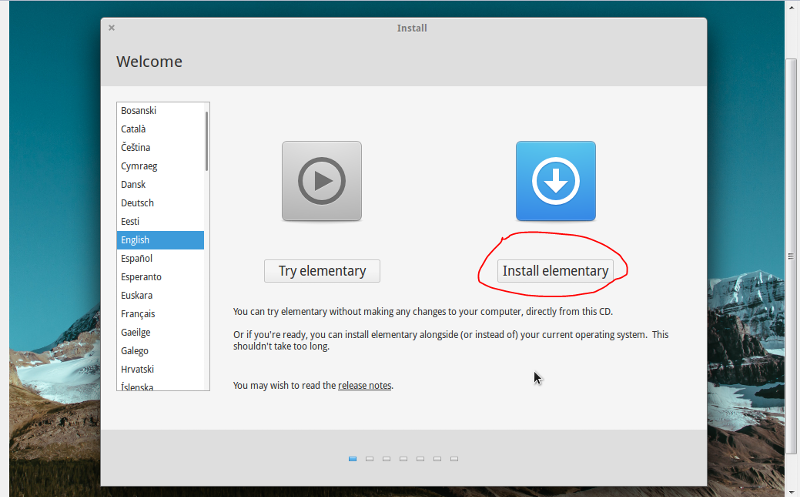Image resolution: width=800 pixels, height=497 pixels.
Task: Select Bosanski in the language list
Action: [160, 111]
